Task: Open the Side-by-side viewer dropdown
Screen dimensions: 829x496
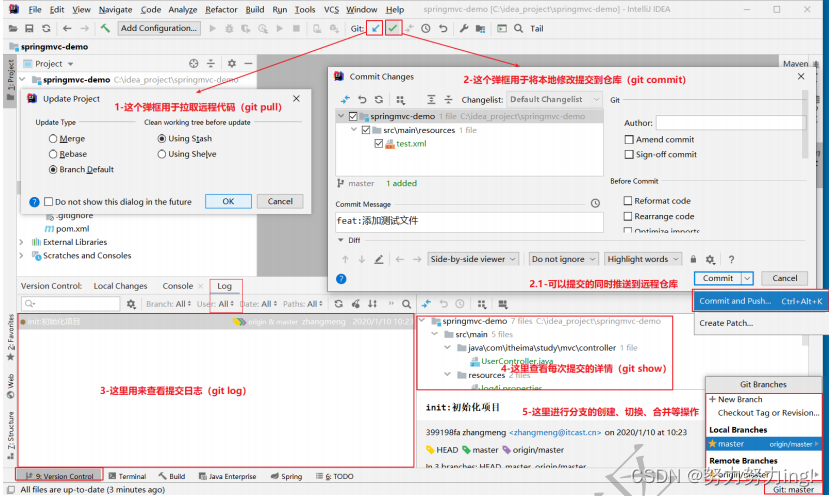Action: pos(473,259)
